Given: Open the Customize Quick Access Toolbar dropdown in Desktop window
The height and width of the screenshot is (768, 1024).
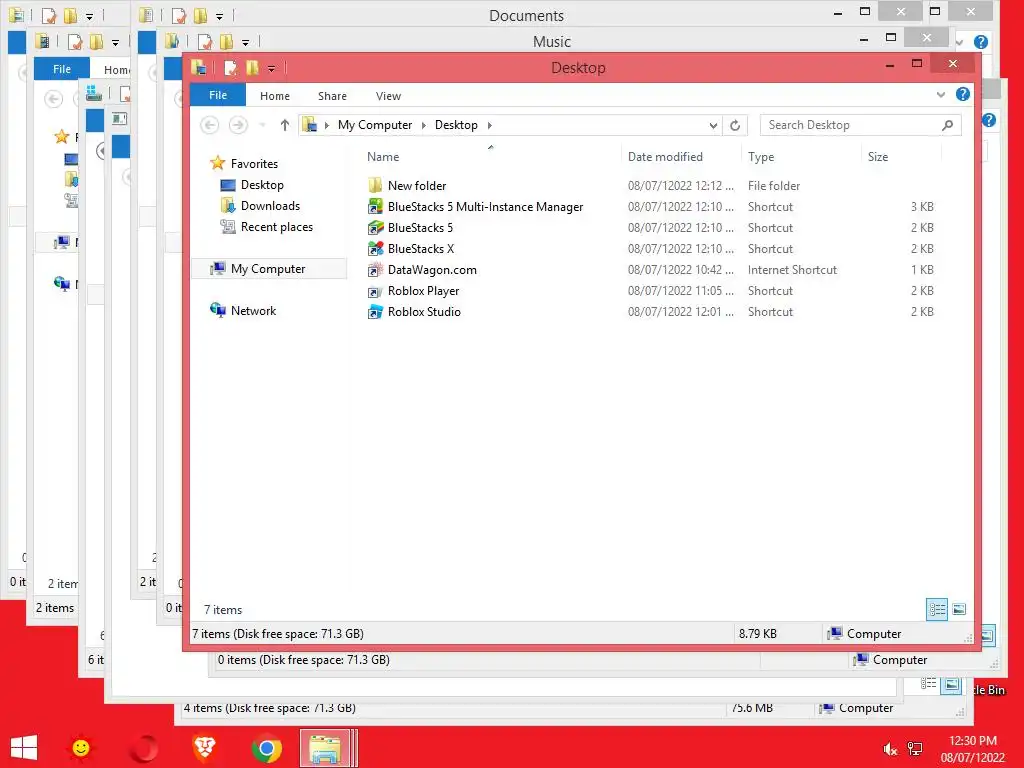Looking at the screenshot, I should 271,68.
